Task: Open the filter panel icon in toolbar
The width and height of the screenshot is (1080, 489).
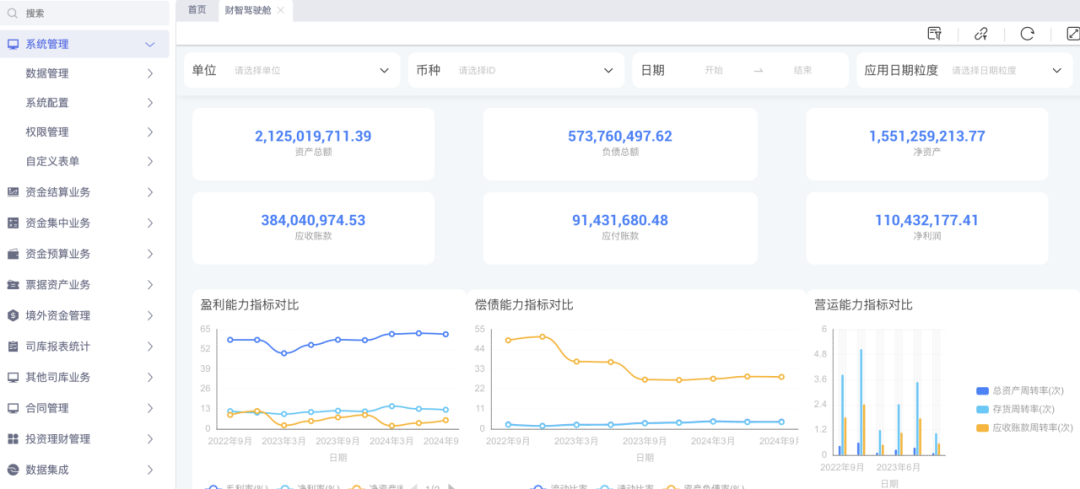Action: pos(934,34)
